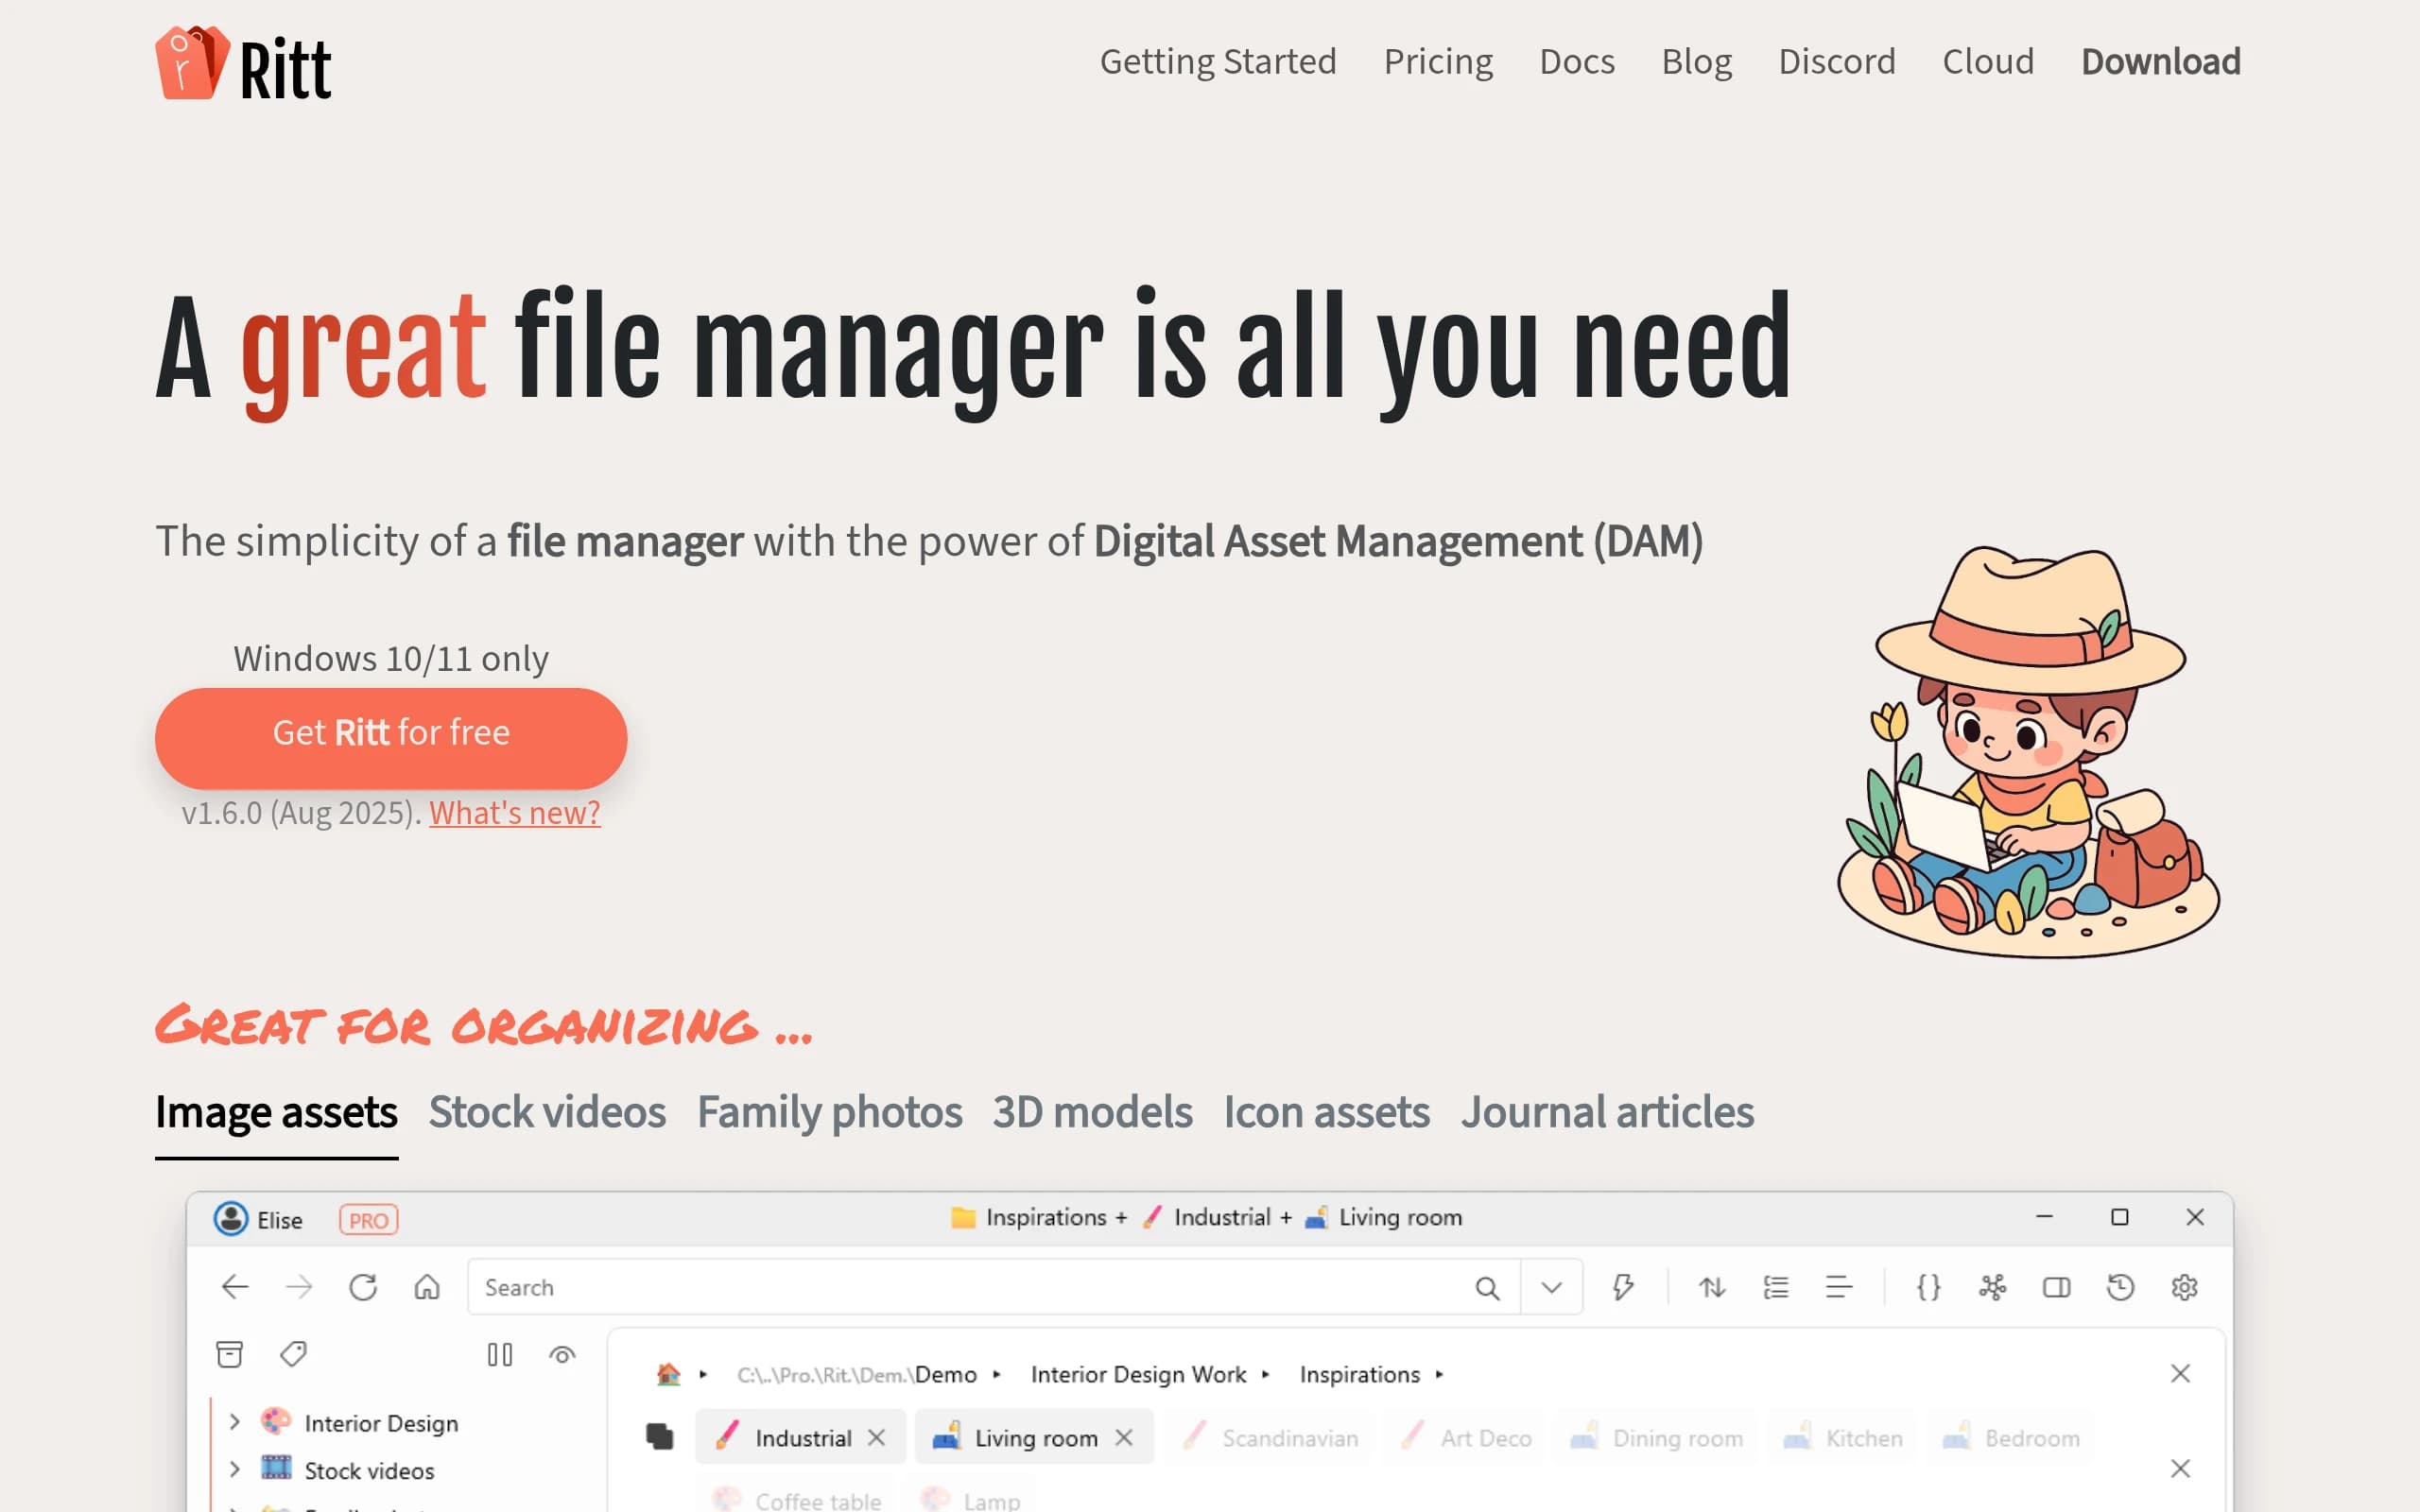Image resolution: width=2420 pixels, height=1512 pixels.
Task: Click Elise's user avatar icon
Action: click(x=231, y=1219)
